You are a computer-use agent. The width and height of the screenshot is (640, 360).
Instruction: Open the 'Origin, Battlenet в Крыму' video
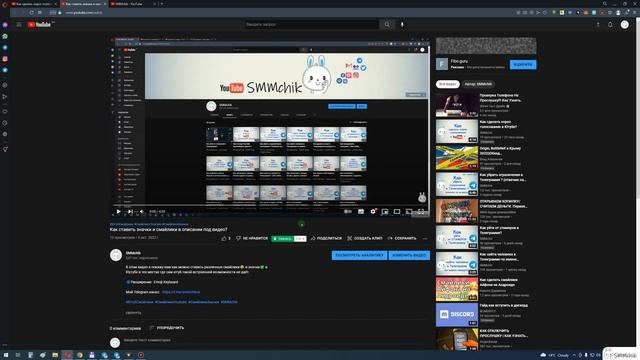click(457, 158)
